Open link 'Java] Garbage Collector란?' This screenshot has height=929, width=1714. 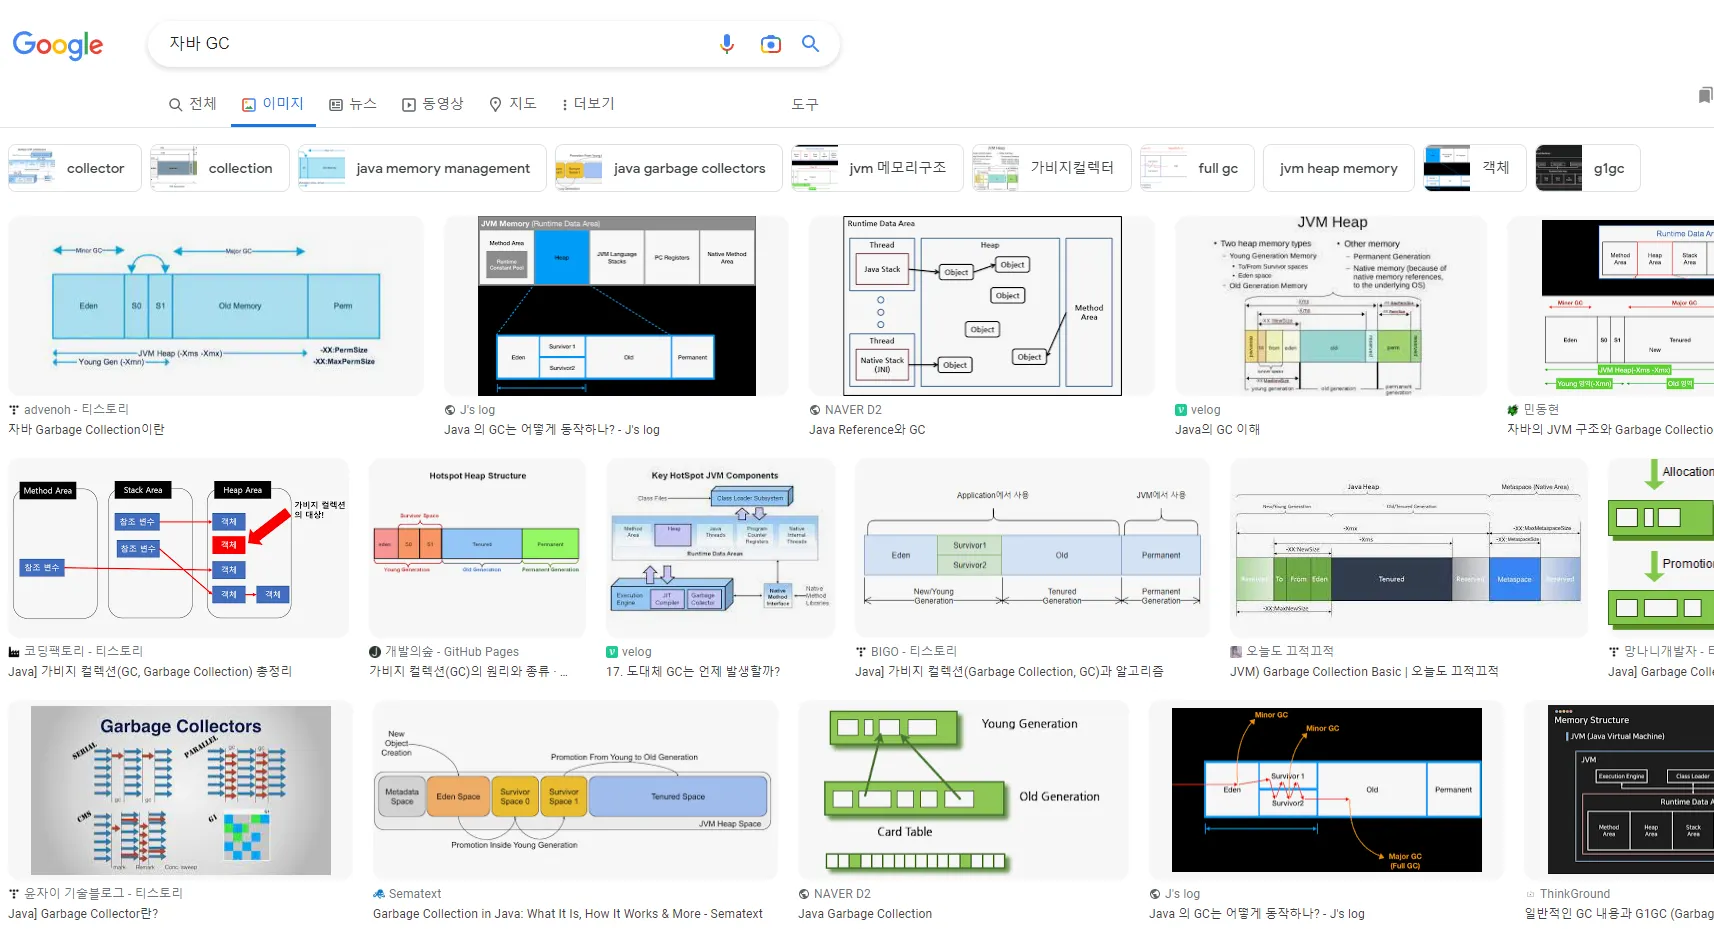(x=83, y=914)
